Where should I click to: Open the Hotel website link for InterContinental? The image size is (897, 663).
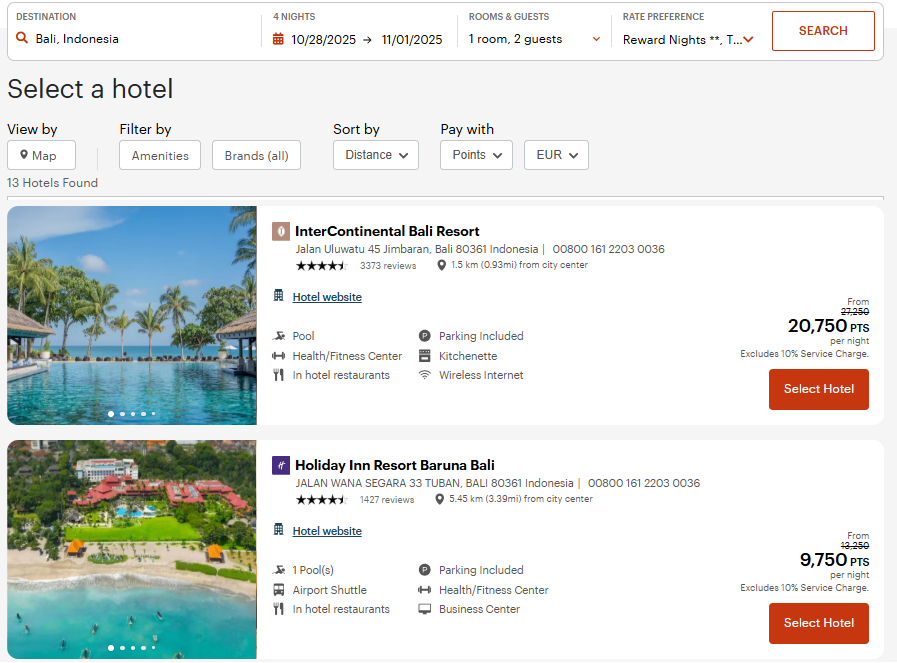click(x=326, y=296)
